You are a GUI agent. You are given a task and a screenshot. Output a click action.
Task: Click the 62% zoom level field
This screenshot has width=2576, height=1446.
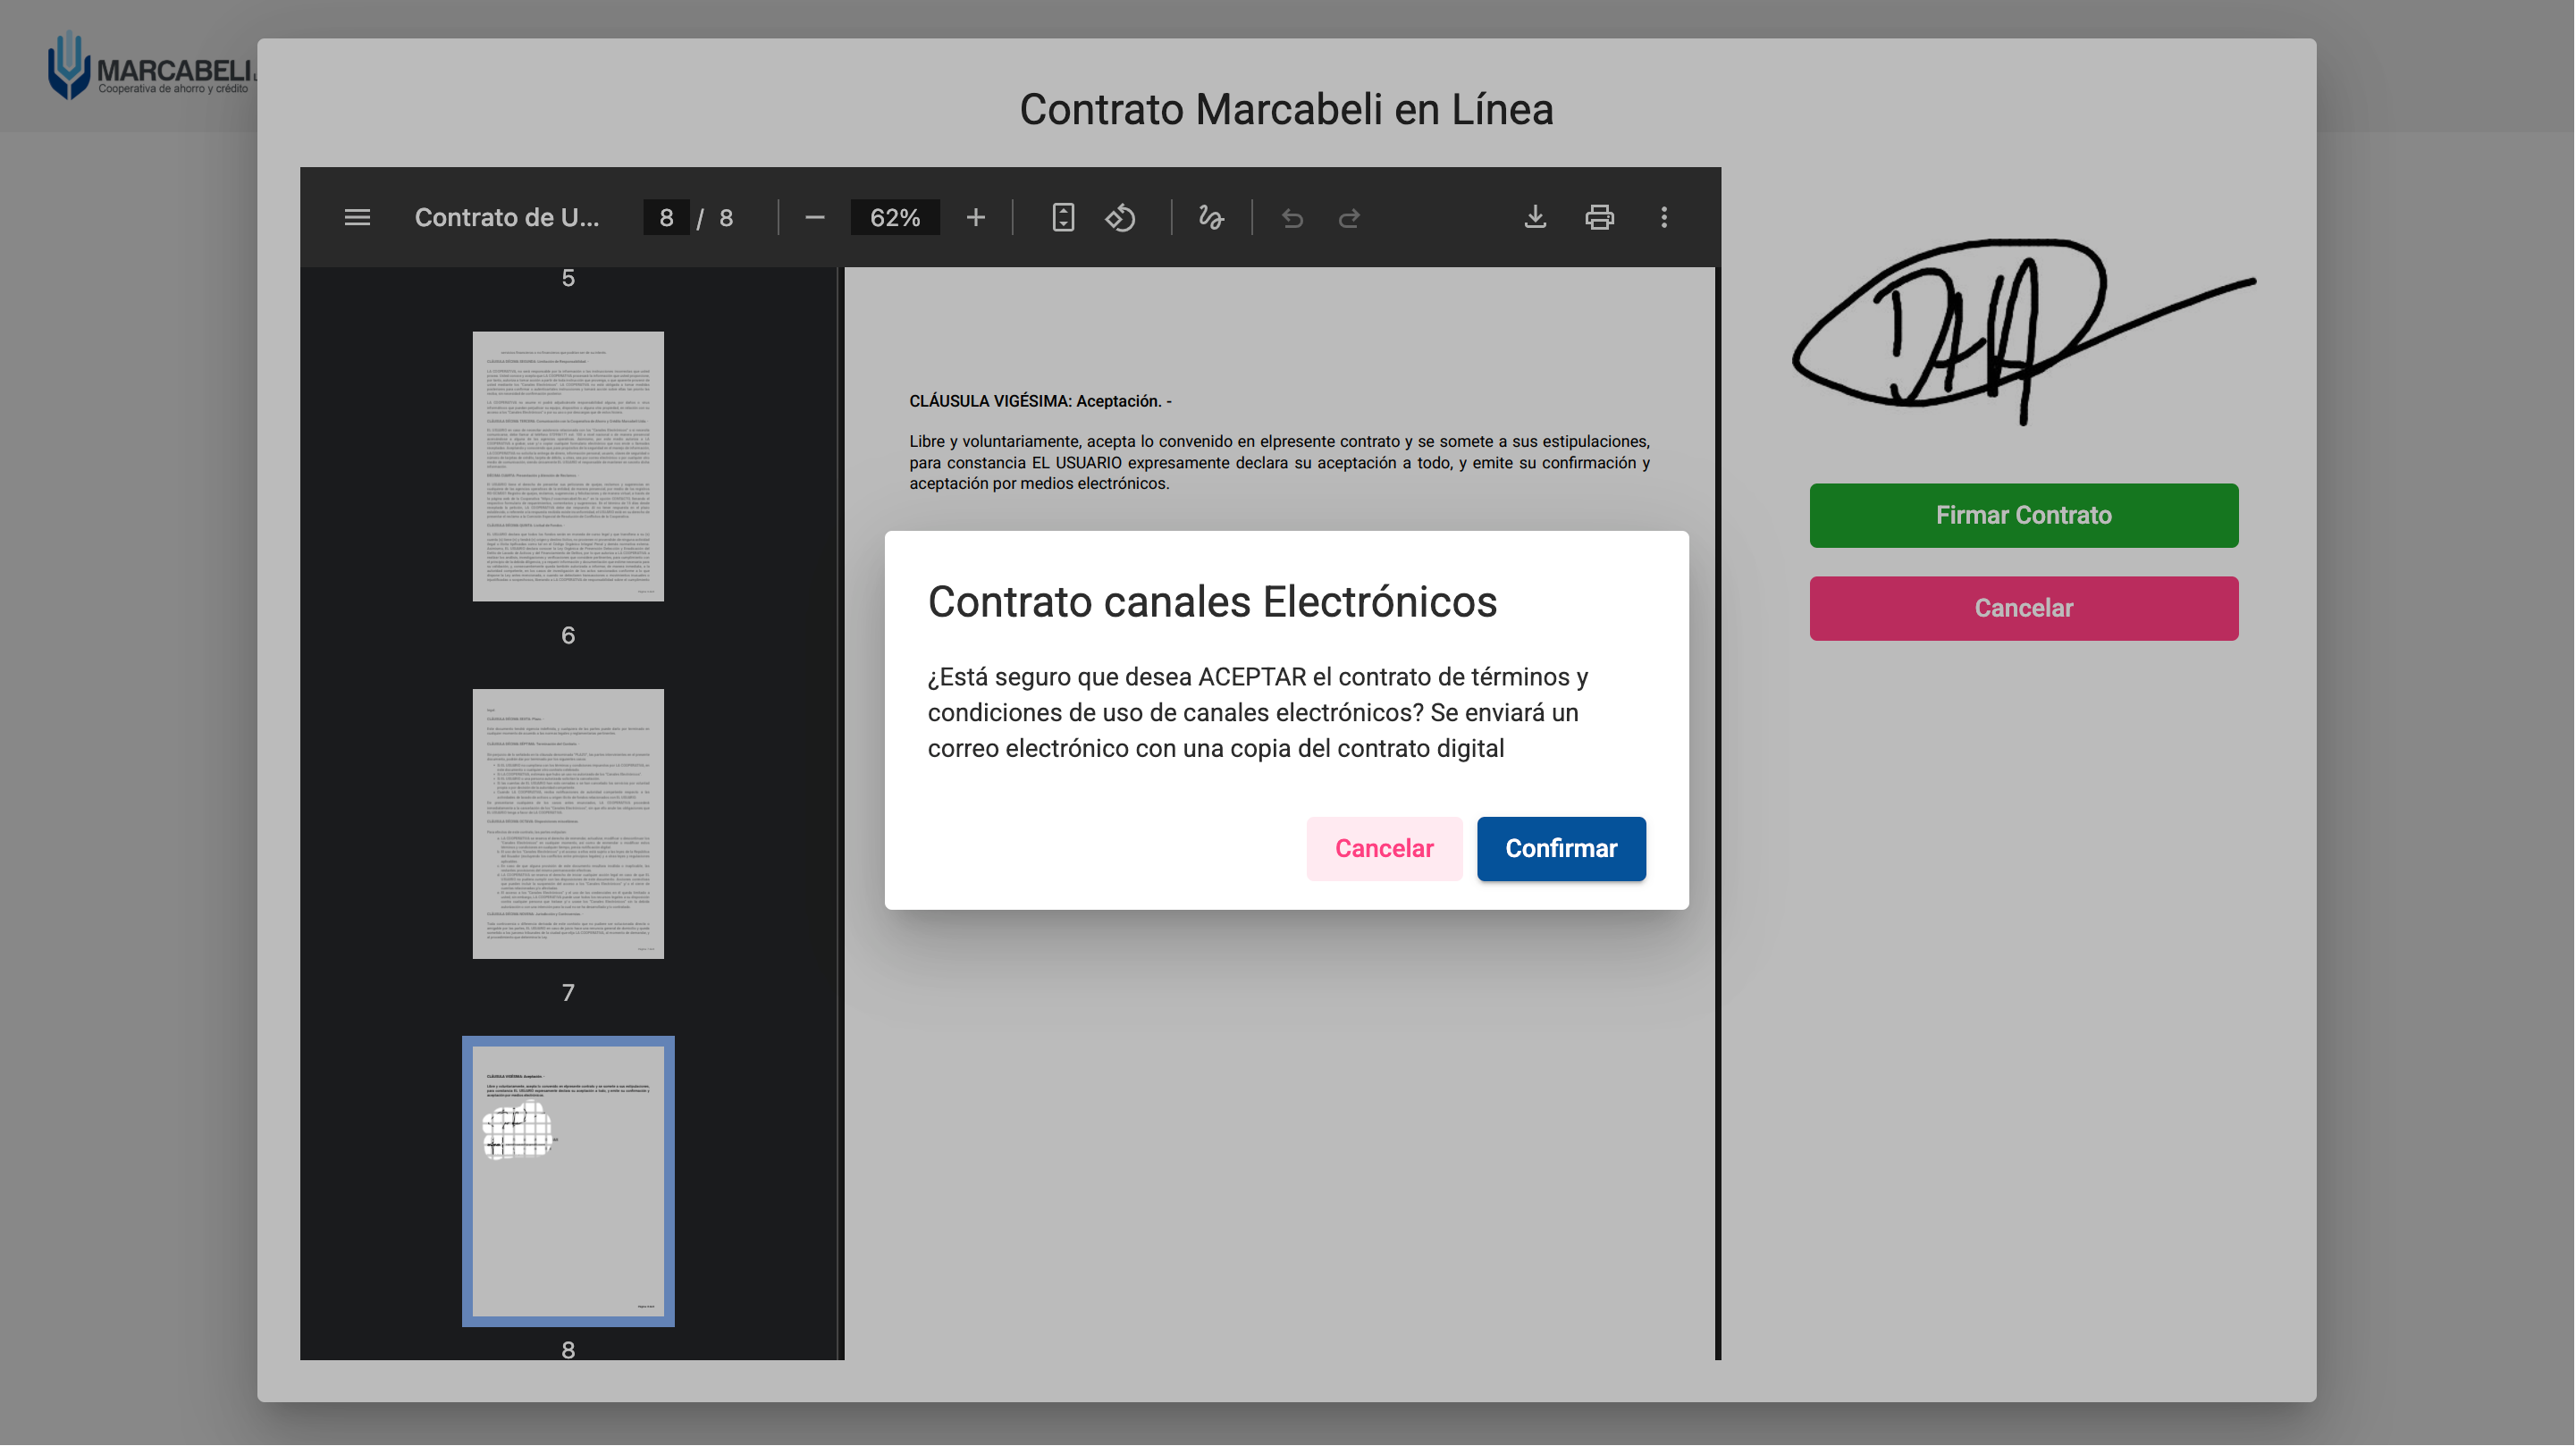tap(894, 217)
